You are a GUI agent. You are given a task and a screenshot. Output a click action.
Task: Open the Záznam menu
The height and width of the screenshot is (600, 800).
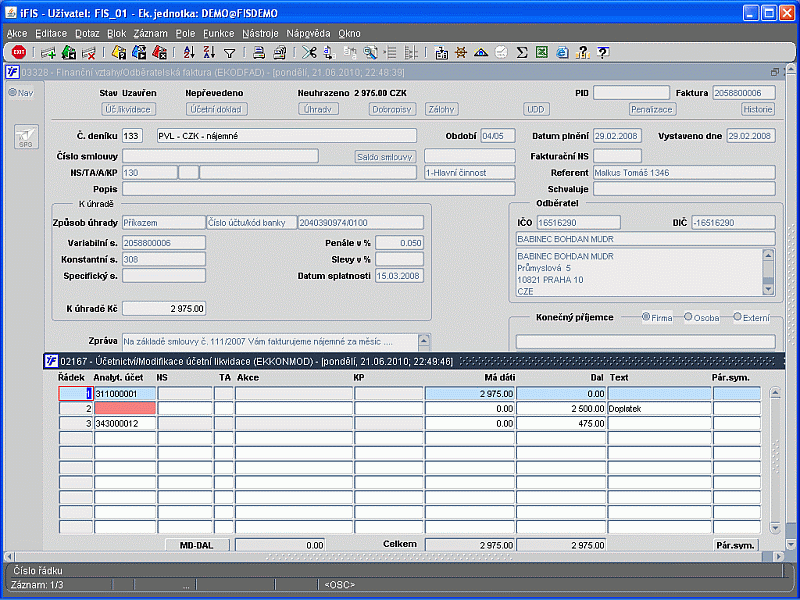[x=150, y=33]
